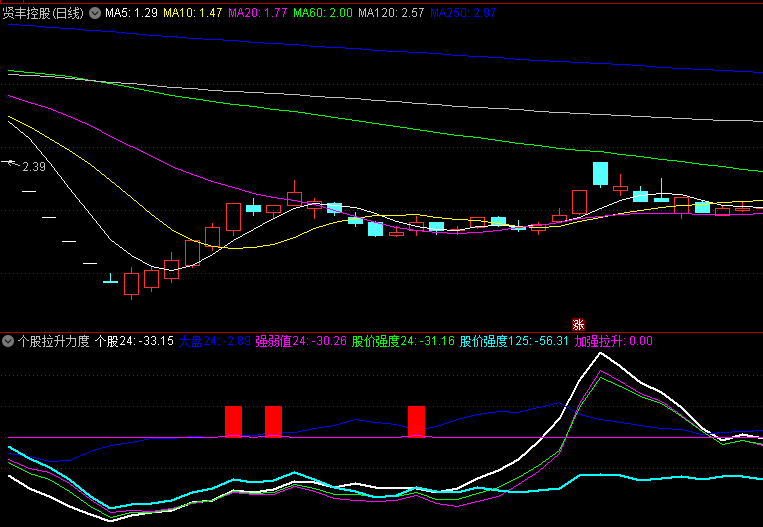Select the 贤丰控股(日线) title label
Viewport: 763px width, 527px height.
click(43, 13)
